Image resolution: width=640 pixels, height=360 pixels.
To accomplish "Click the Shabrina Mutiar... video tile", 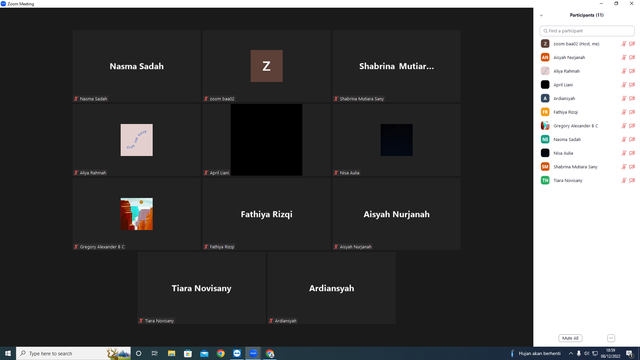I will click(396, 66).
